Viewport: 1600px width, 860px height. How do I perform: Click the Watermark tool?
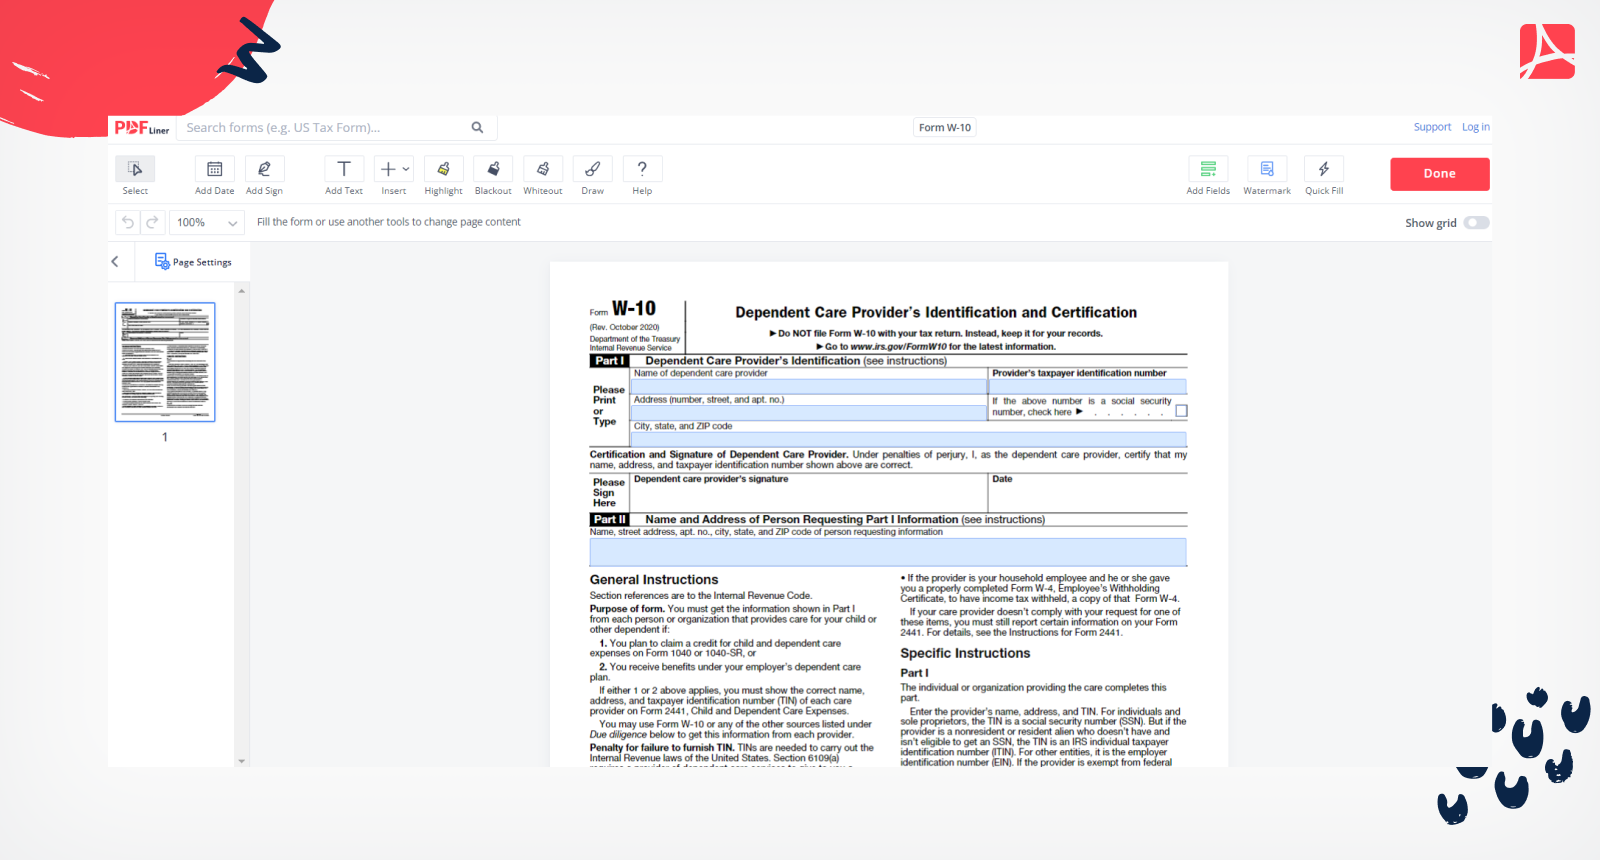tap(1267, 169)
